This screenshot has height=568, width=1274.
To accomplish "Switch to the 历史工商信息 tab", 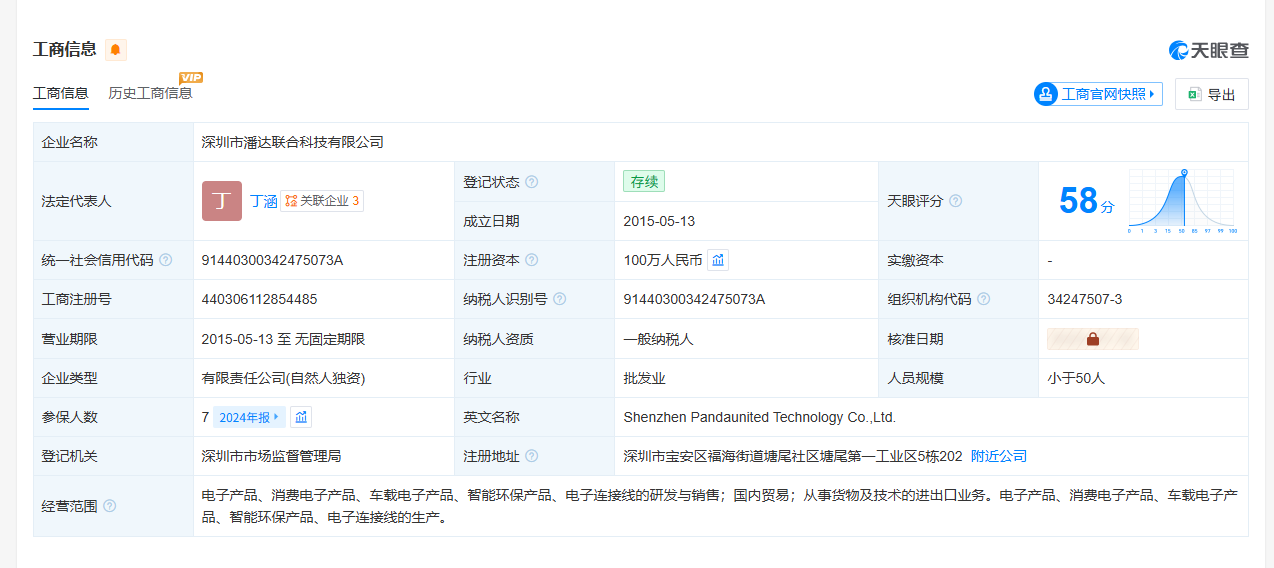I will tap(150, 93).
